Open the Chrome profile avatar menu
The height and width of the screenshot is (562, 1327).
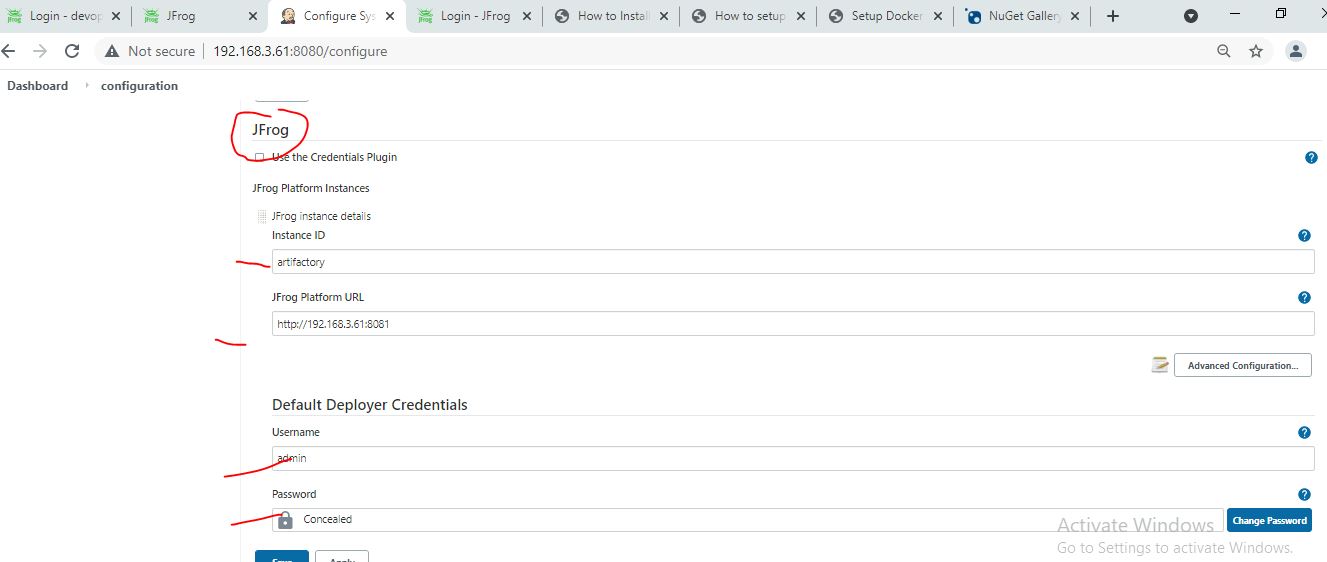(x=1296, y=51)
